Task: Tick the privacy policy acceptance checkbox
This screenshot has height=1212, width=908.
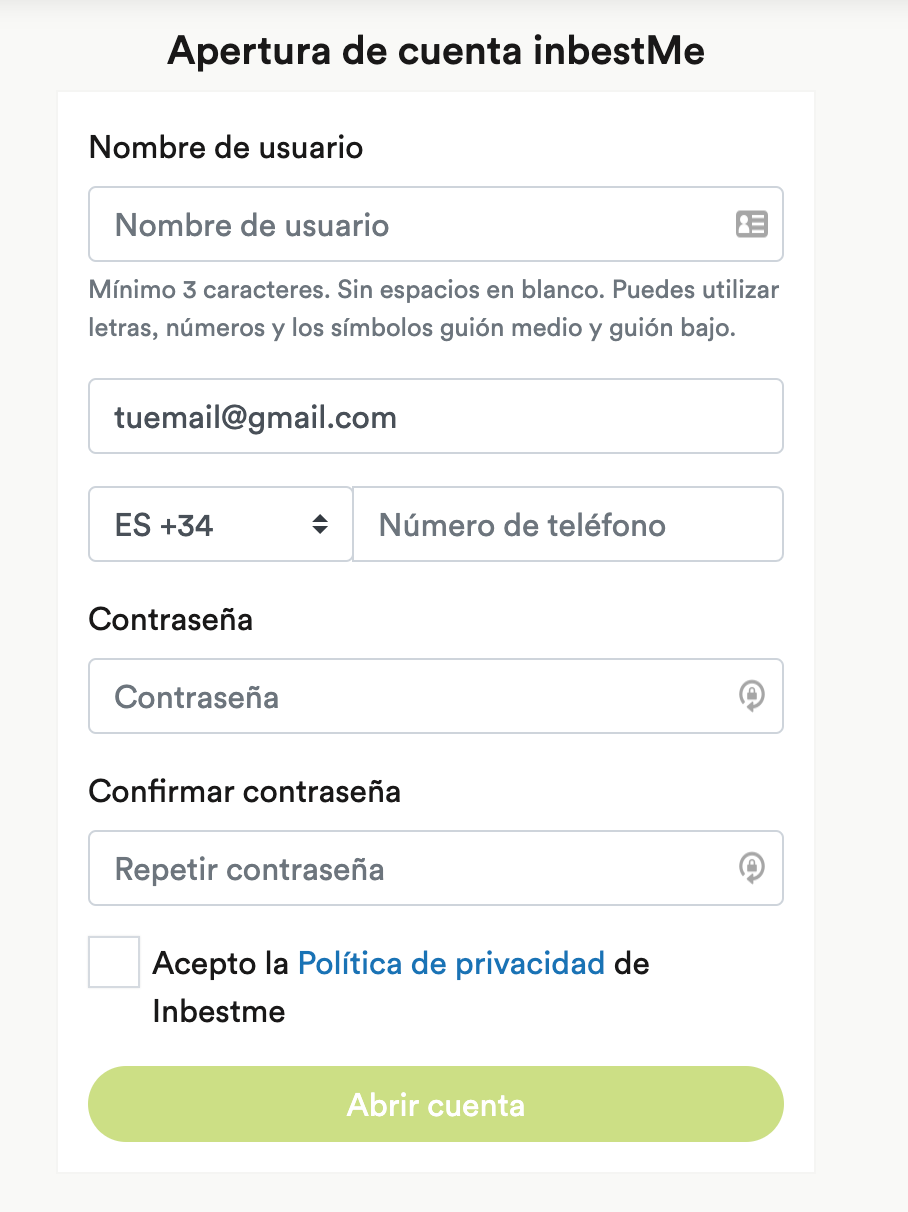Action: point(114,962)
